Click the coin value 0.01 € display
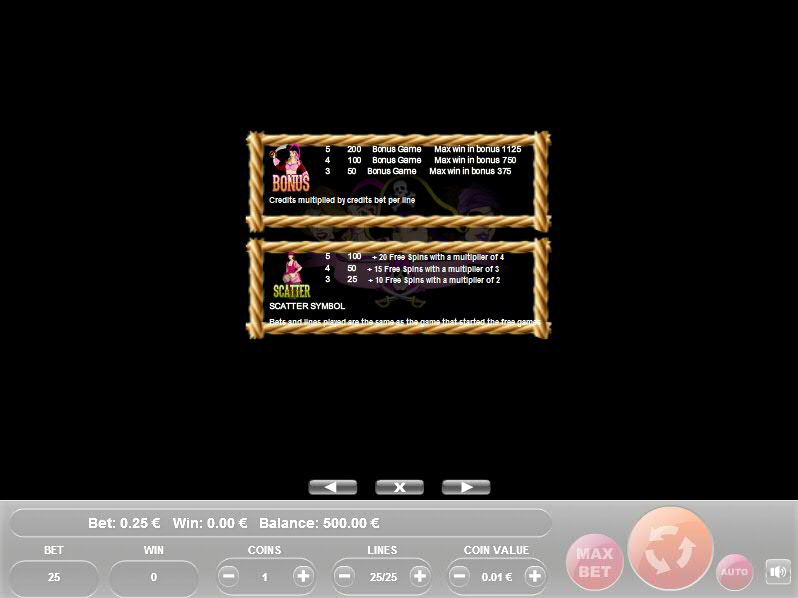The image size is (798, 598). (497, 577)
